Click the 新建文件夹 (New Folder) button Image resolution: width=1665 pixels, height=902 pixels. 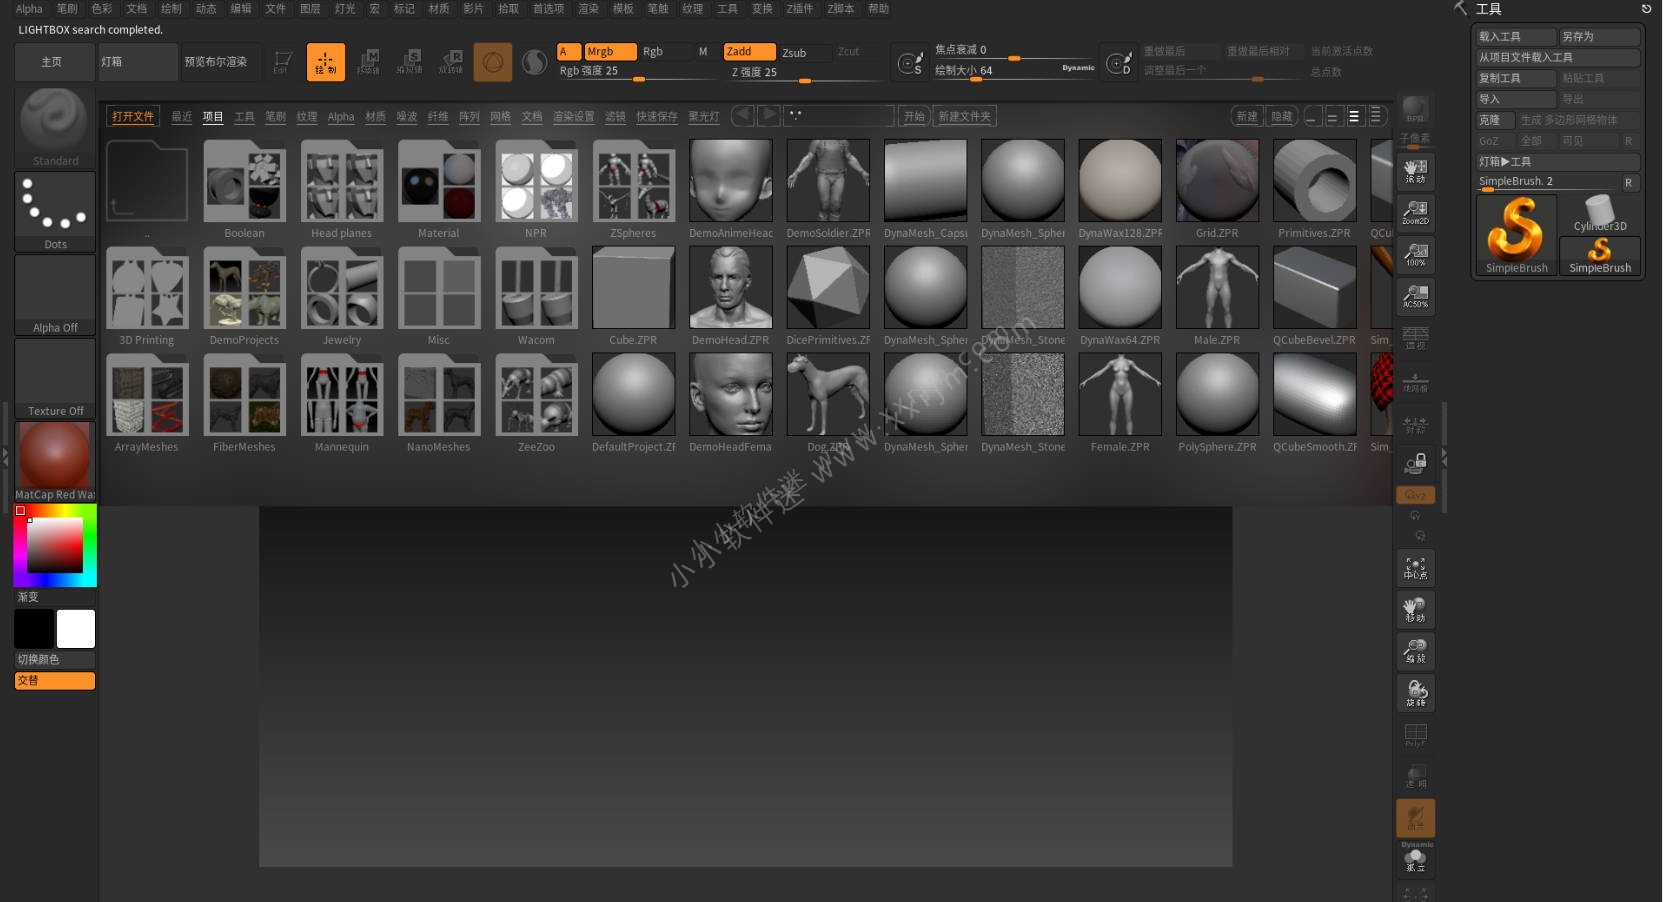[x=964, y=117]
